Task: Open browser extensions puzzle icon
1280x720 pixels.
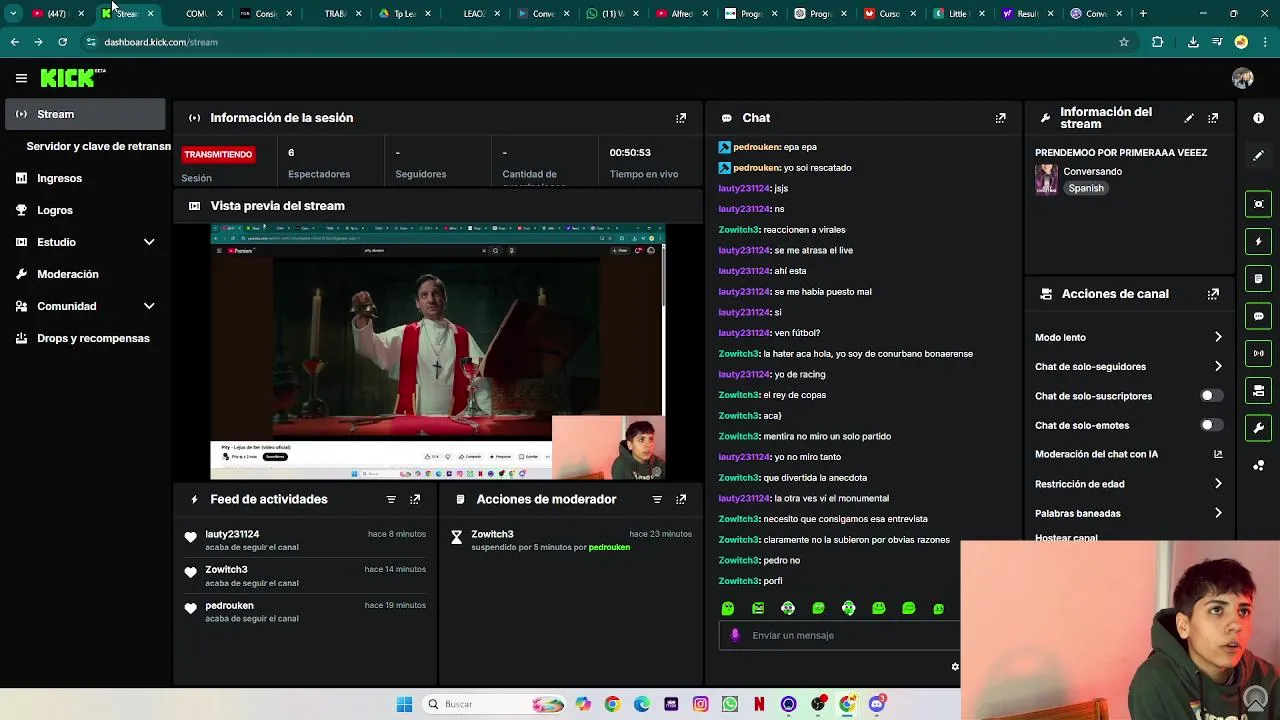Action: tap(1157, 42)
